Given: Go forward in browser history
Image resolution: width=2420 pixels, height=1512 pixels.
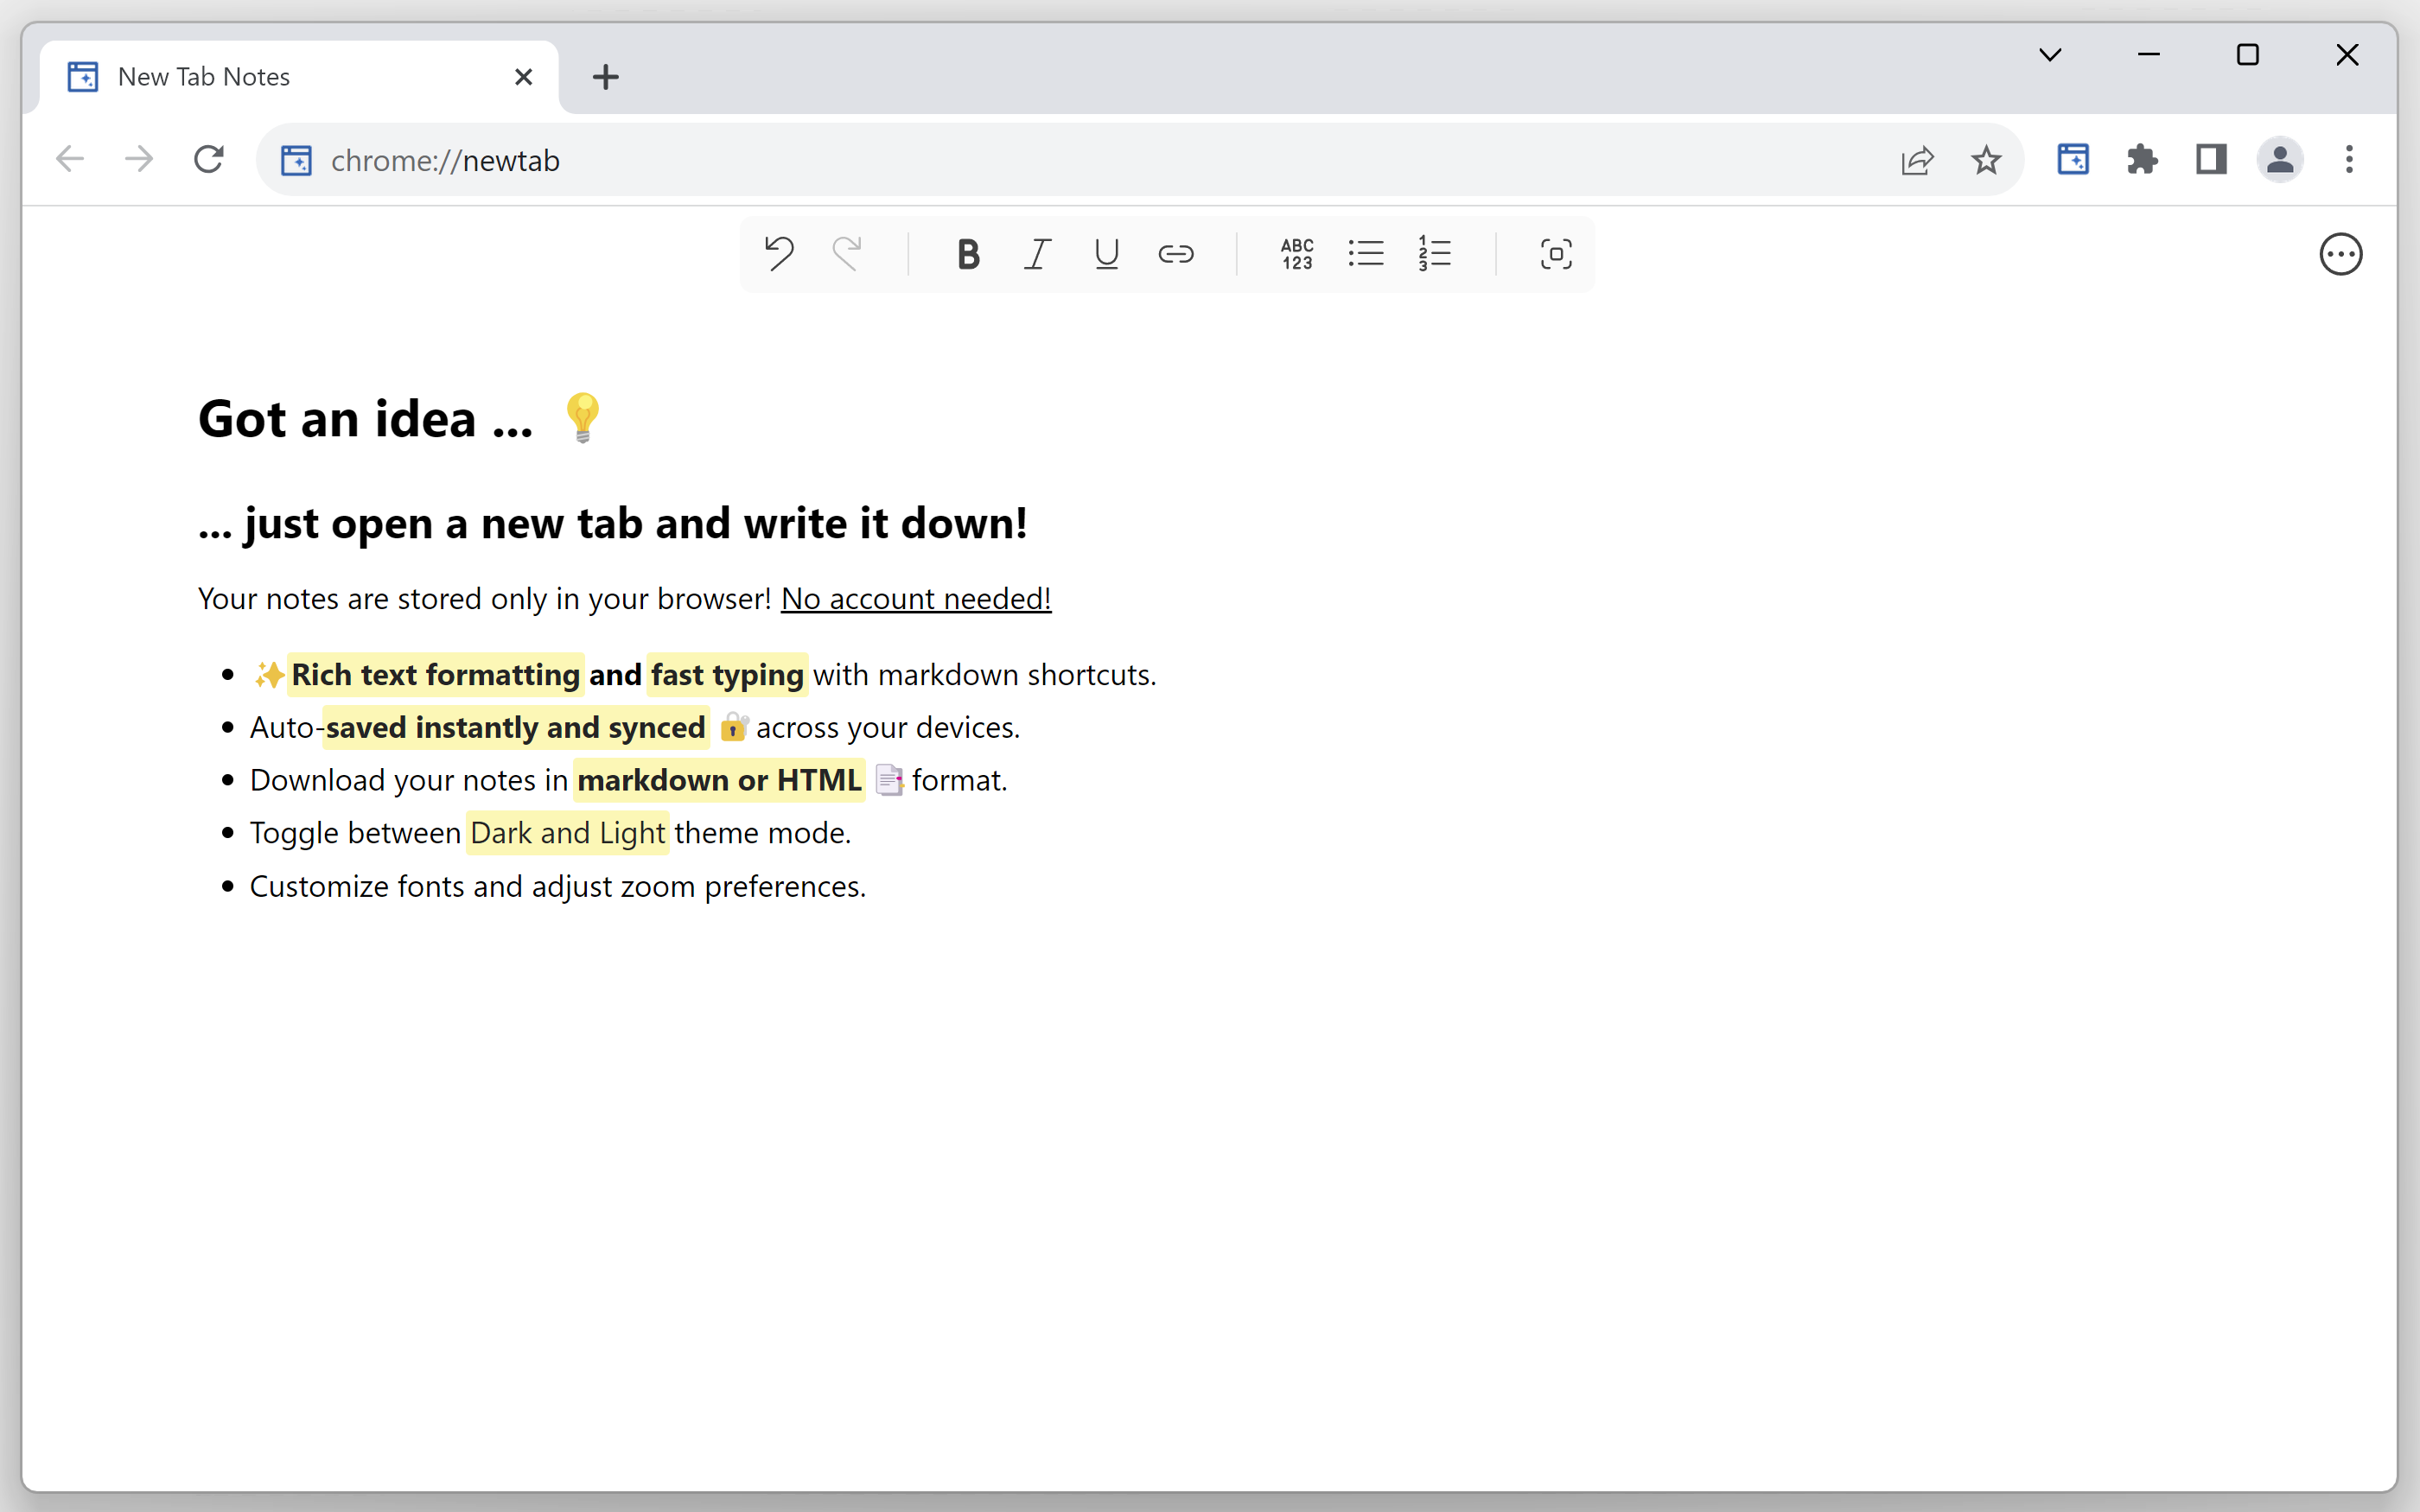Looking at the screenshot, I should (x=139, y=159).
